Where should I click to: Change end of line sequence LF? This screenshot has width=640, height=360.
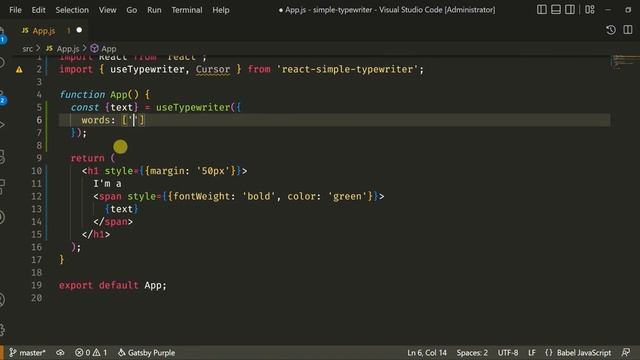pos(531,353)
